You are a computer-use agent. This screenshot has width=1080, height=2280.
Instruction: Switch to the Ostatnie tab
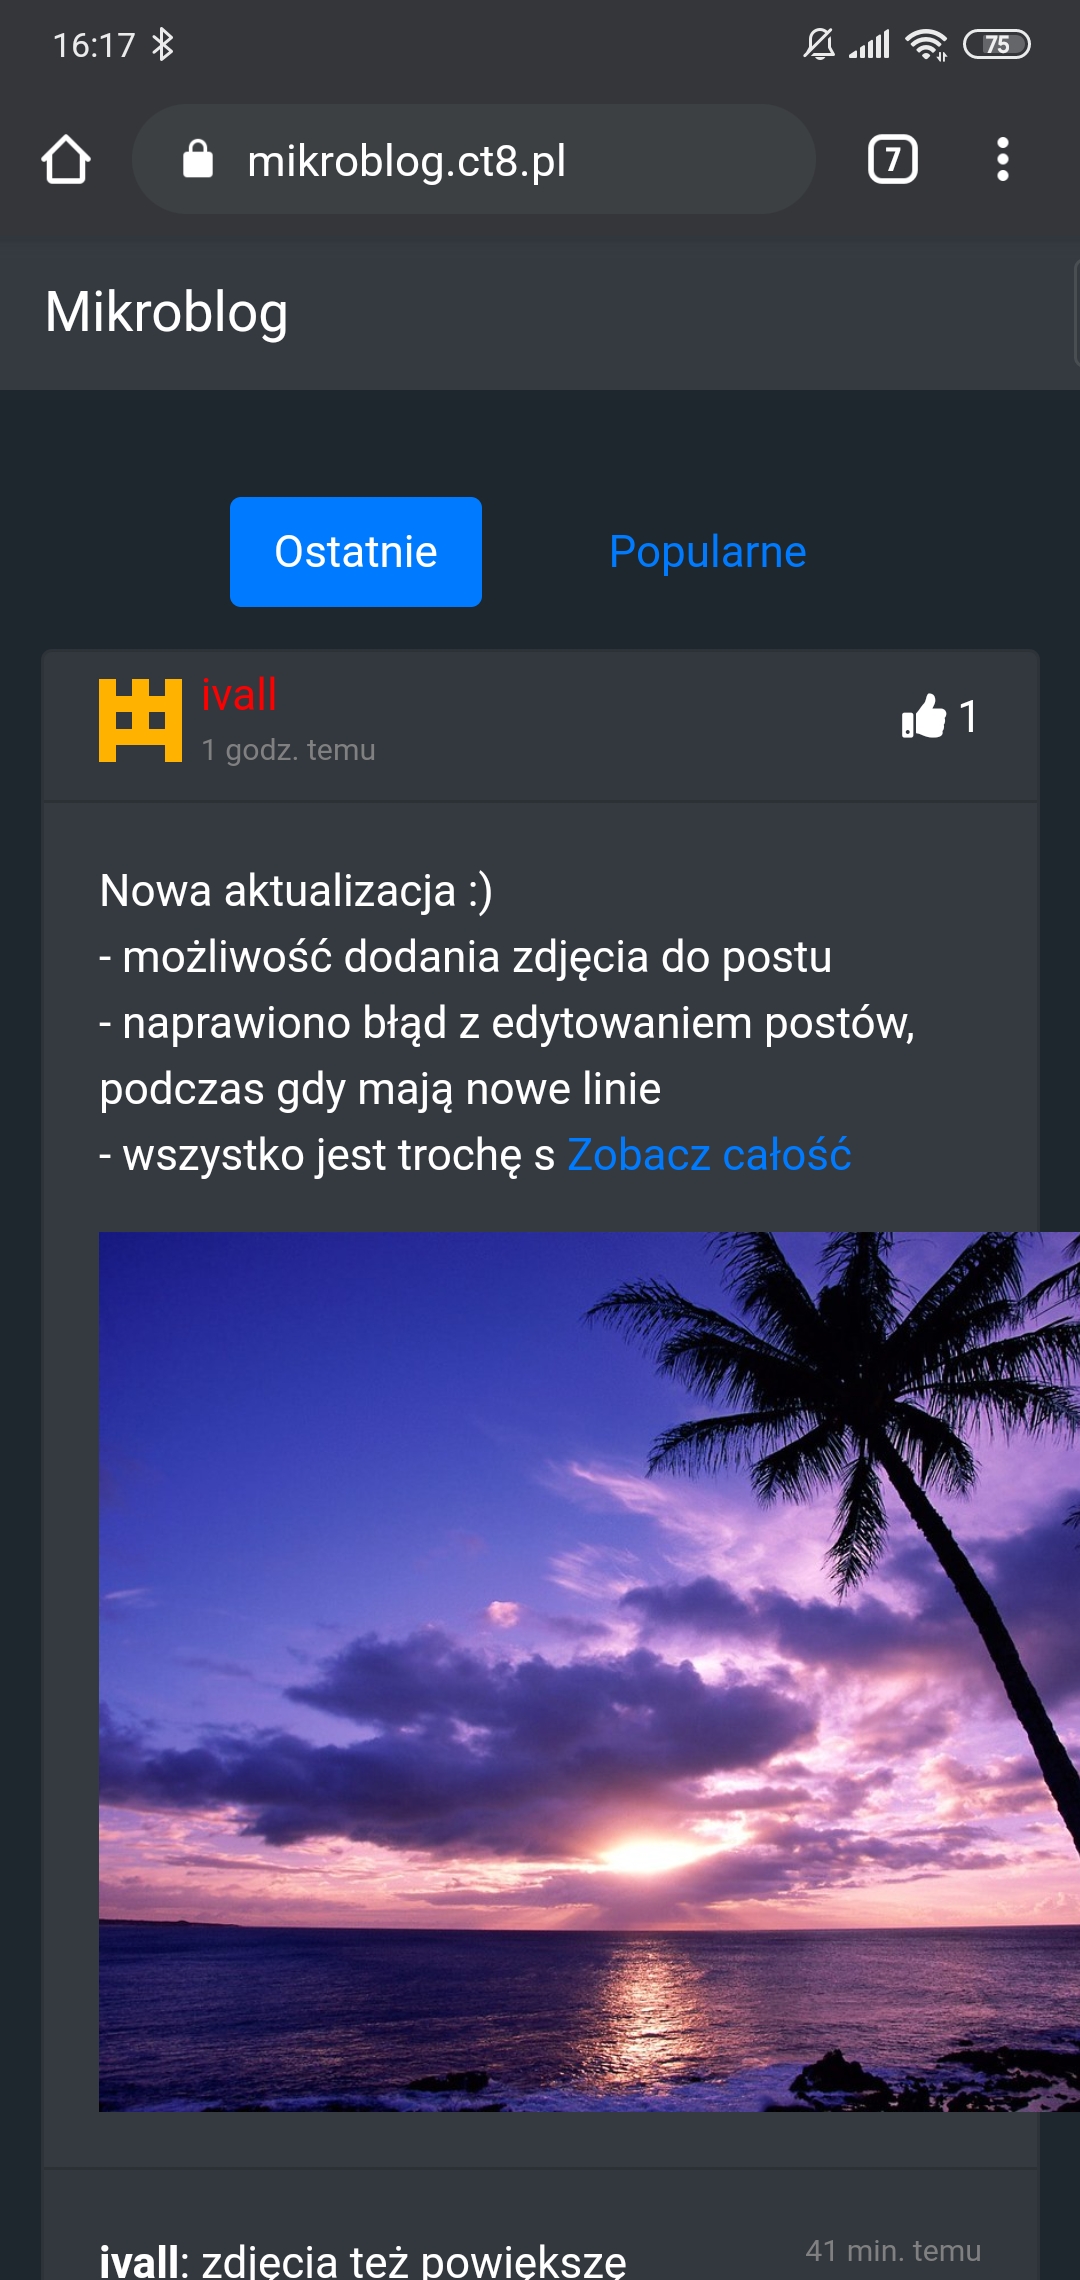click(x=356, y=552)
